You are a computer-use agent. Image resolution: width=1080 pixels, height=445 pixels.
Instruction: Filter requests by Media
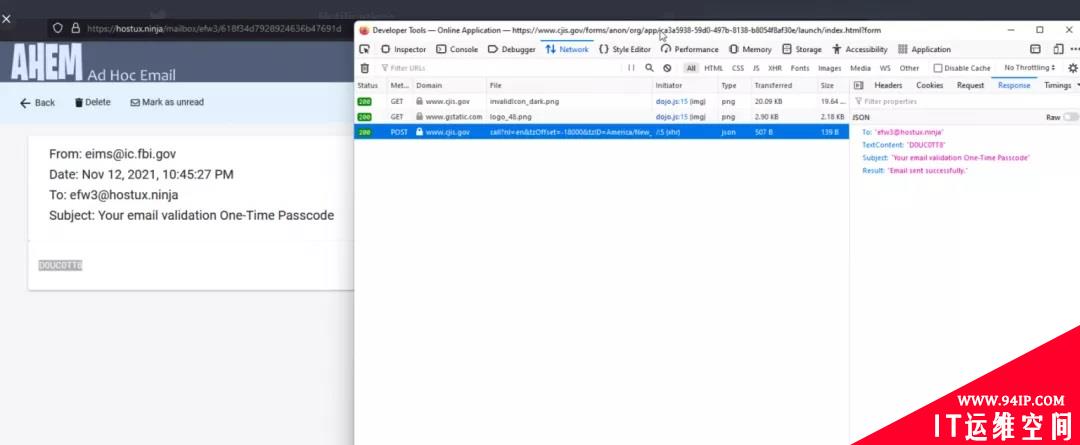point(860,68)
